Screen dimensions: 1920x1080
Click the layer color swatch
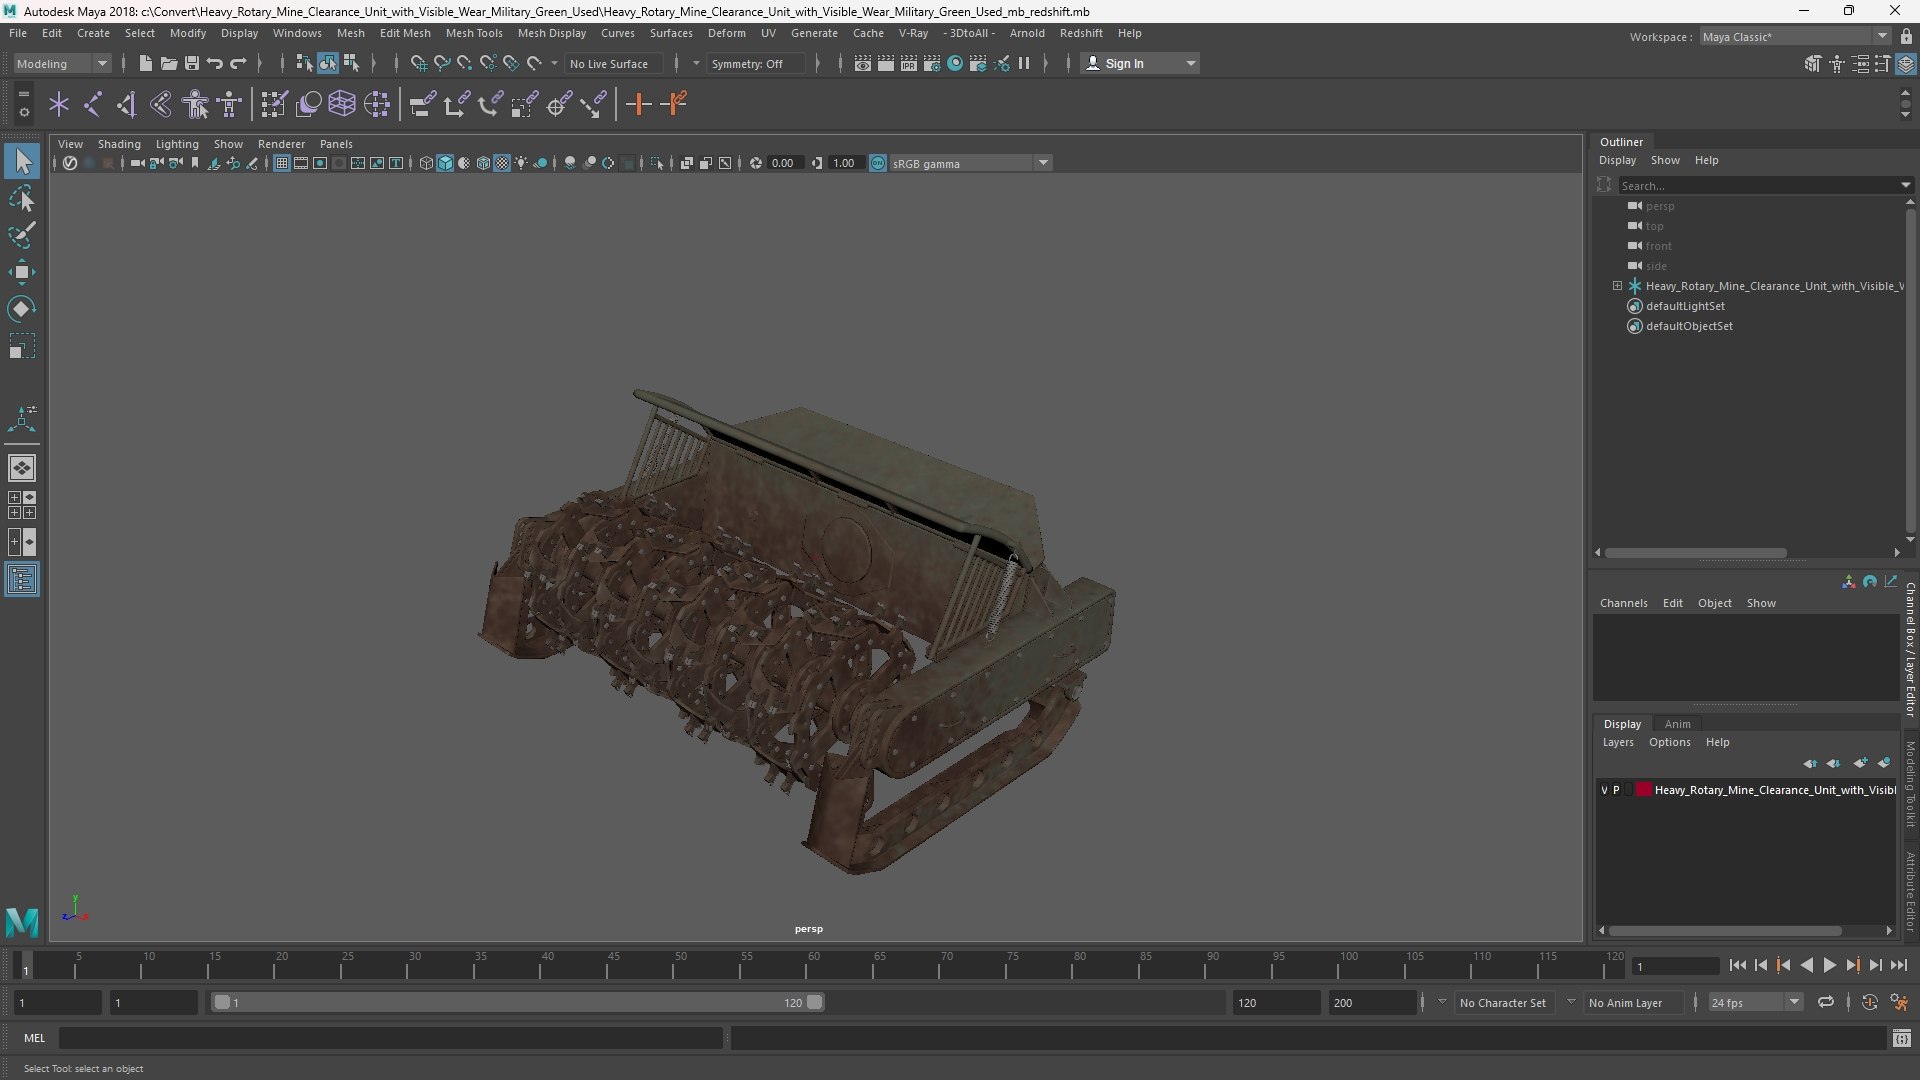click(1643, 790)
